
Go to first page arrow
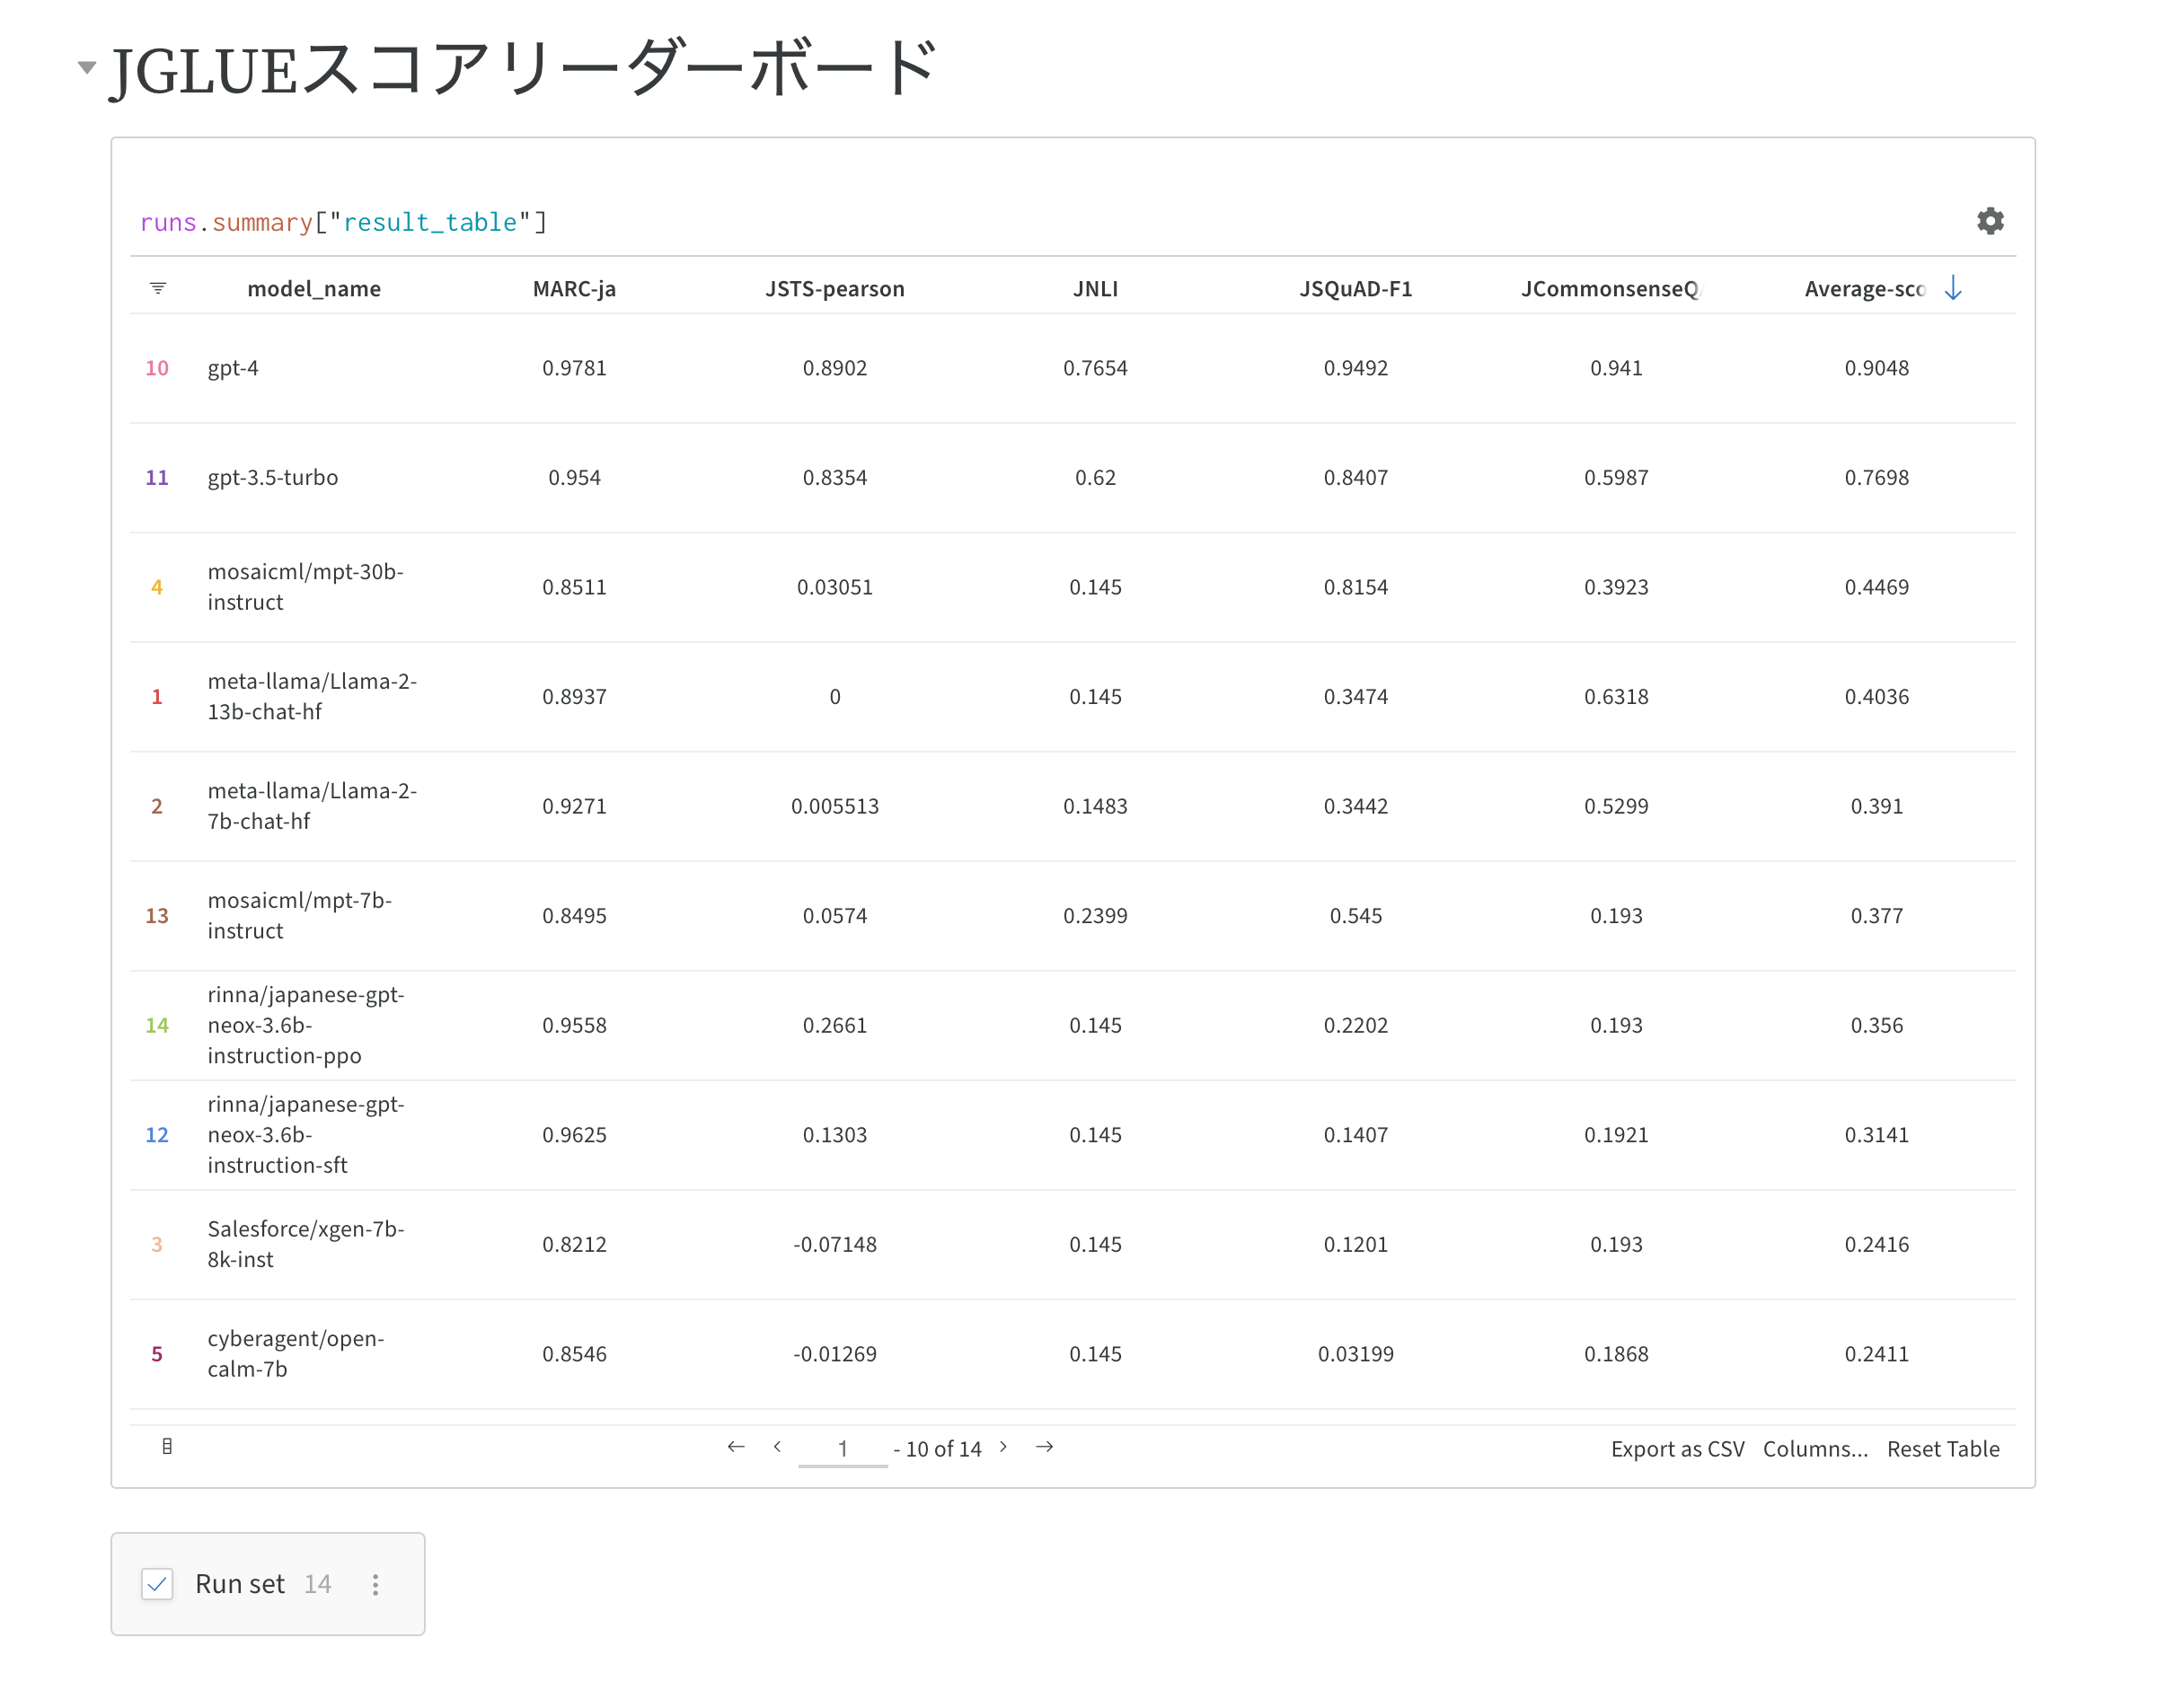pos(736,1447)
